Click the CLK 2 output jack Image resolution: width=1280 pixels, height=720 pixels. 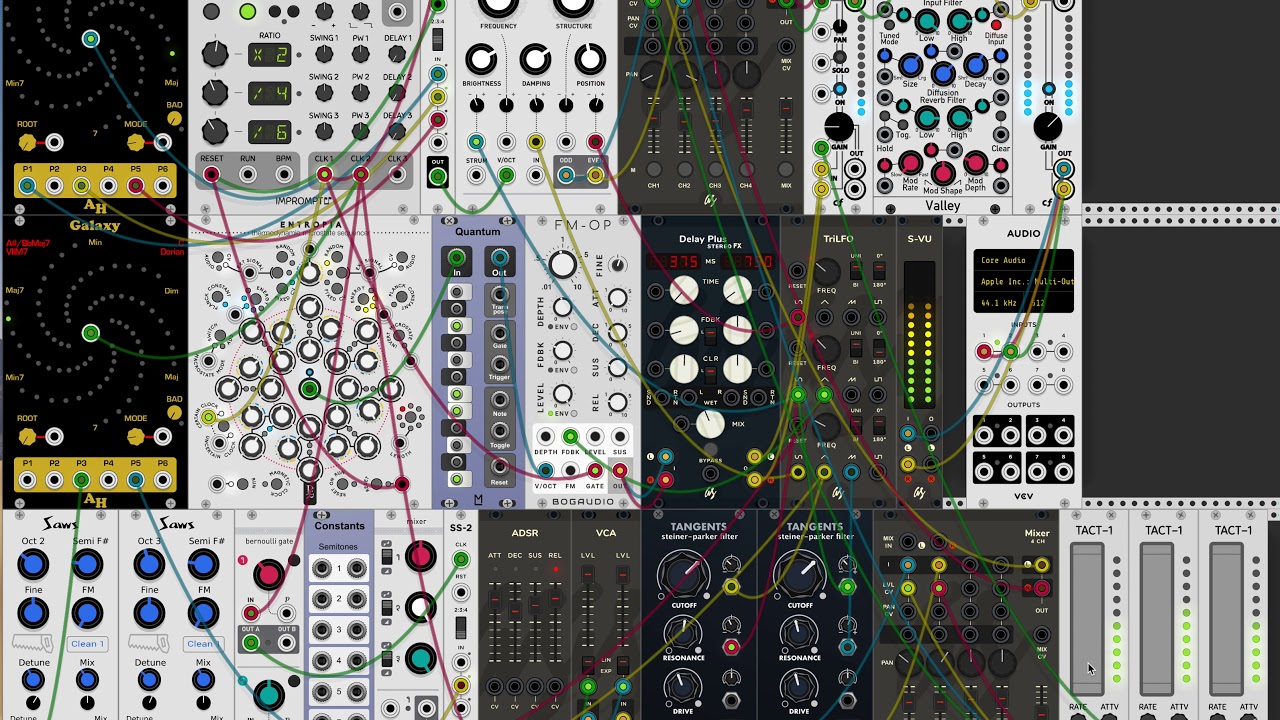tap(361, 175)
